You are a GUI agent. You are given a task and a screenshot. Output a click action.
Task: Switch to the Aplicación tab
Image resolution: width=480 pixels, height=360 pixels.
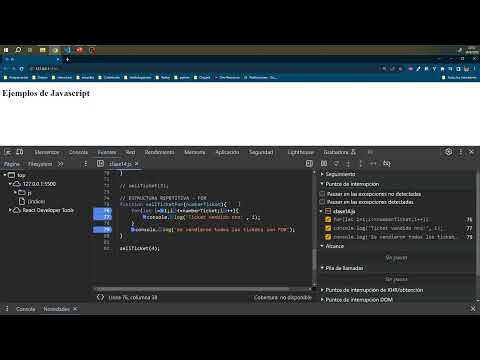(227, 152)
